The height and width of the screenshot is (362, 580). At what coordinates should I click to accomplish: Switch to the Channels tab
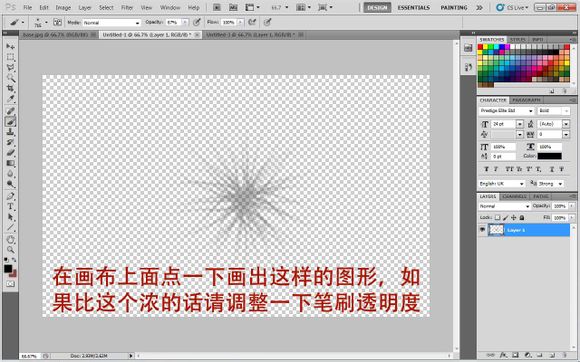pos(515,196)
